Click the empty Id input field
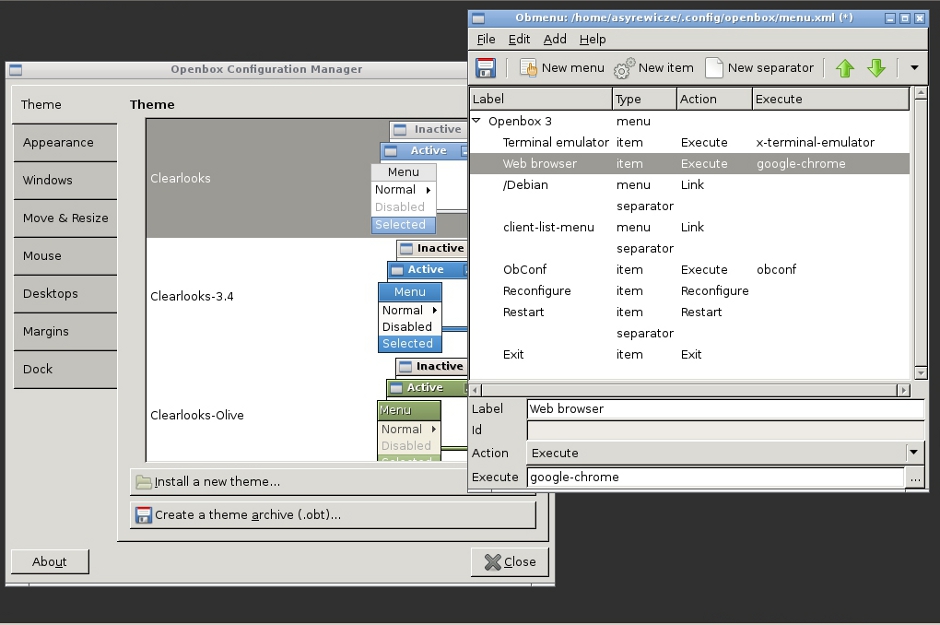940x625 pixels. (725, 430)
